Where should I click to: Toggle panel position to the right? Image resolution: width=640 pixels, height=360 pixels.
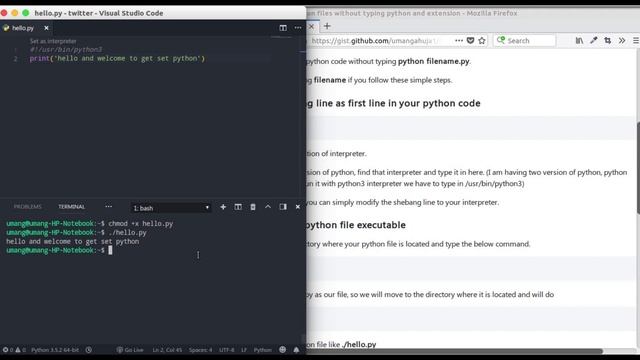click(283, 207)
